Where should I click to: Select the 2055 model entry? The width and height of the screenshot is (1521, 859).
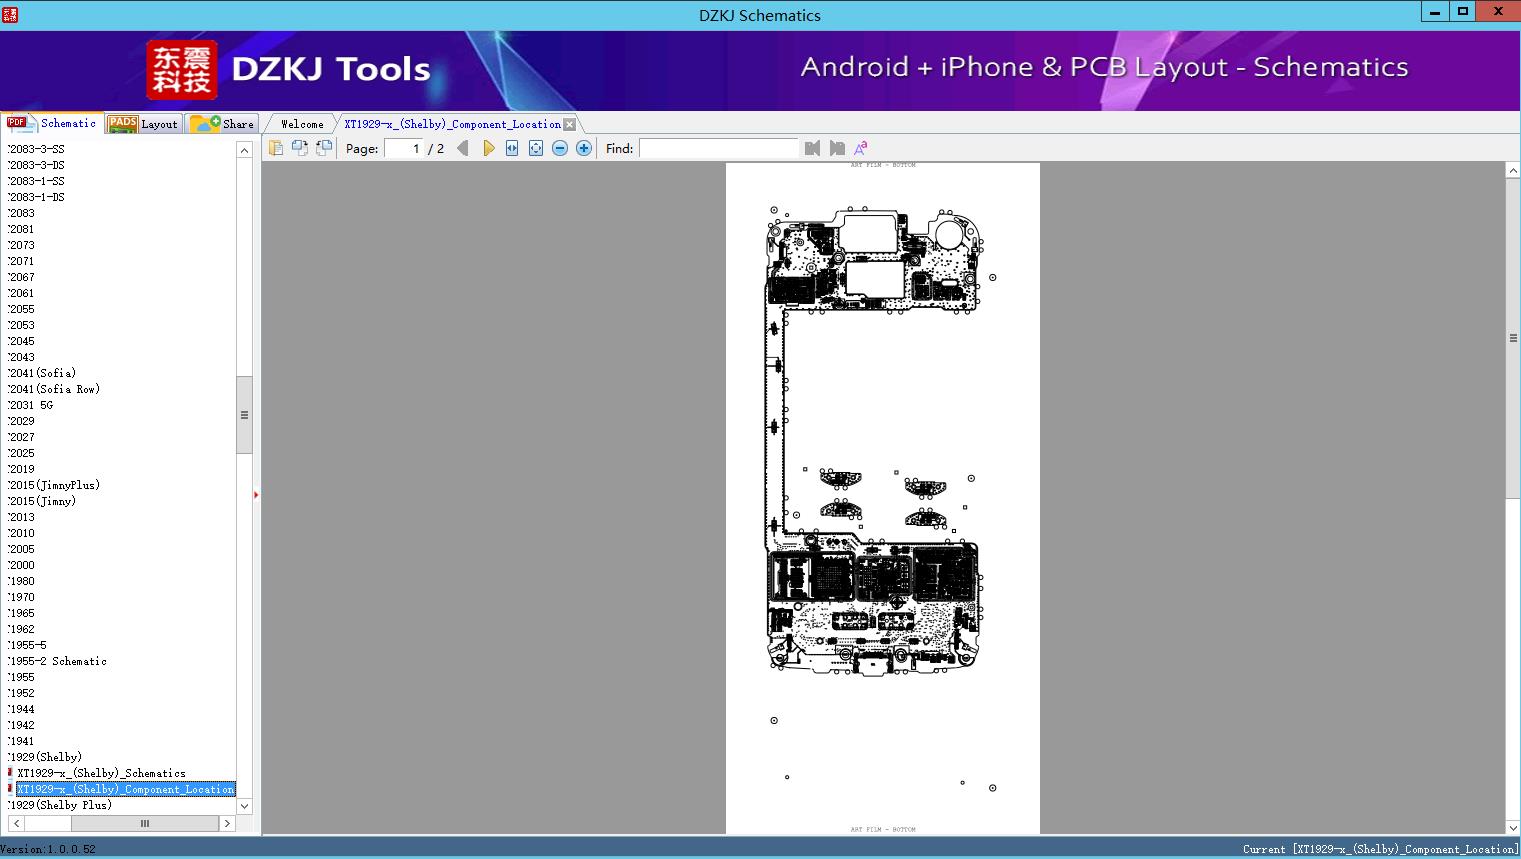coord(21,309)
